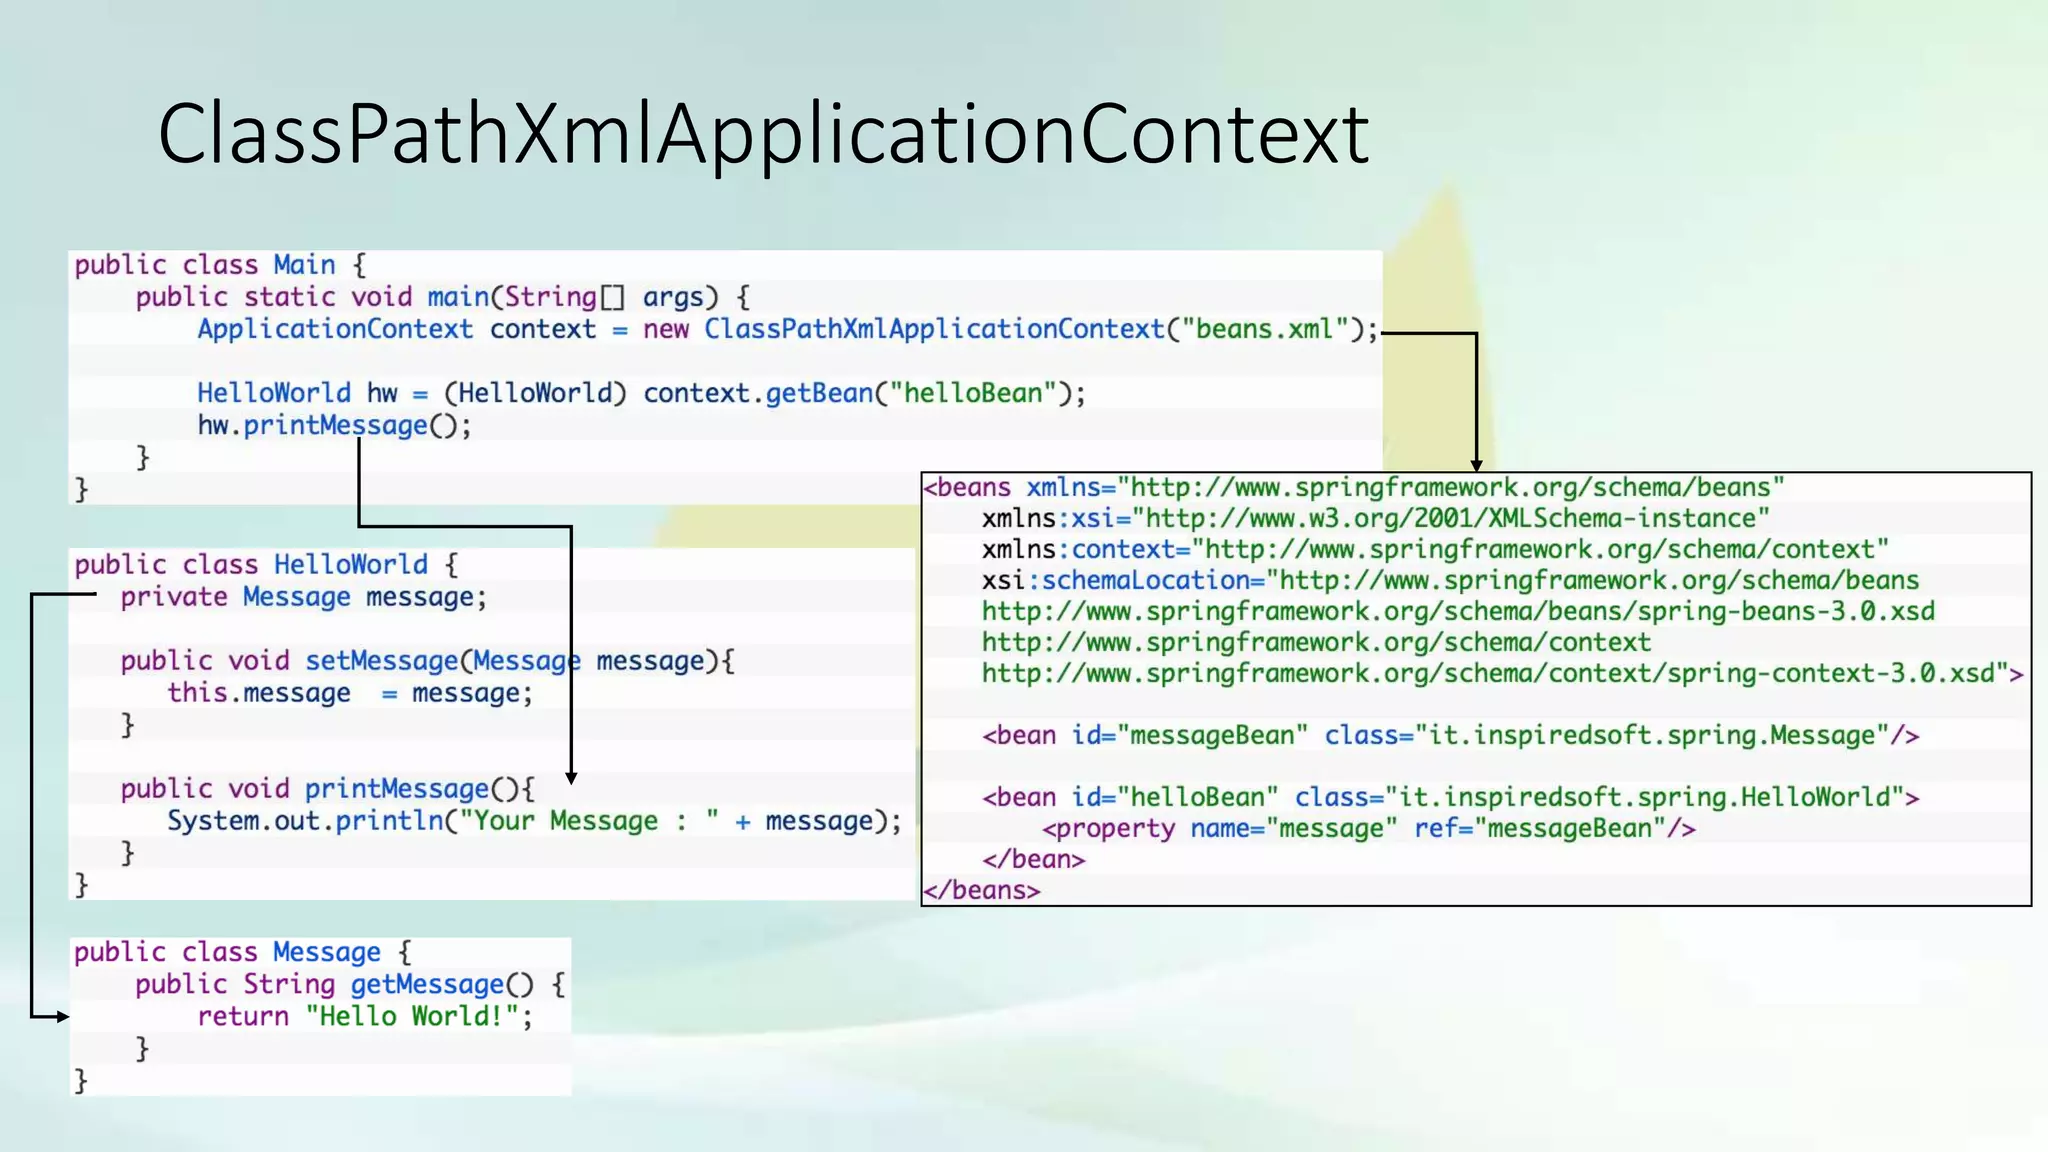Click the 'public void setMessage' method line
This screenshot has width=2048, height=1152.
(x=428, y=661)
